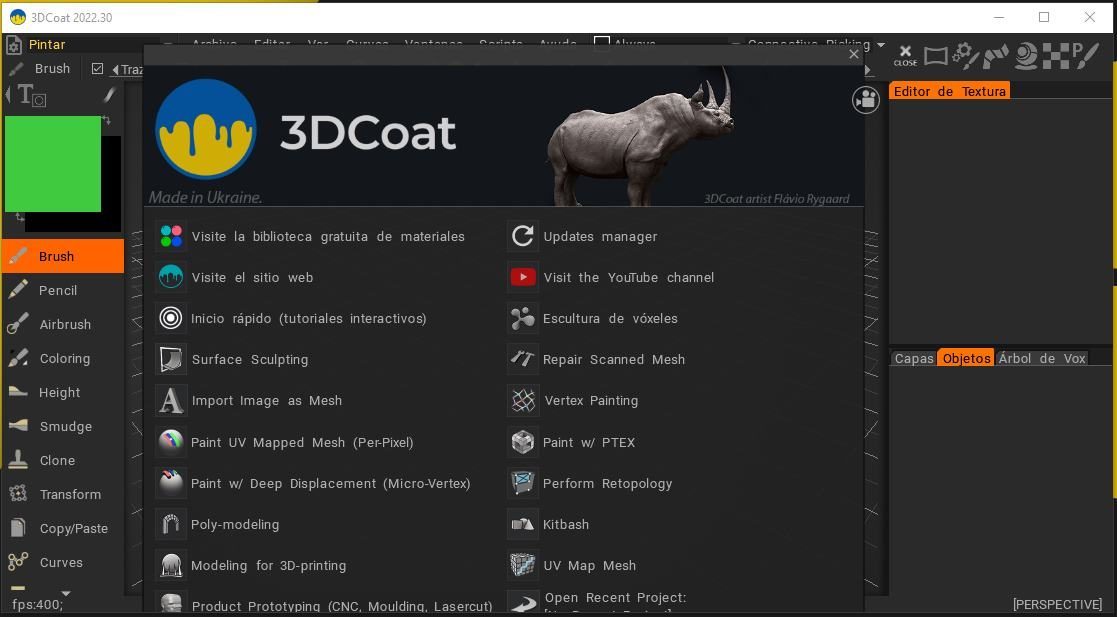The height and width of the screenshot is (617, 1117).
Task: Select the Smudge tool
Action: click(62, 426)
